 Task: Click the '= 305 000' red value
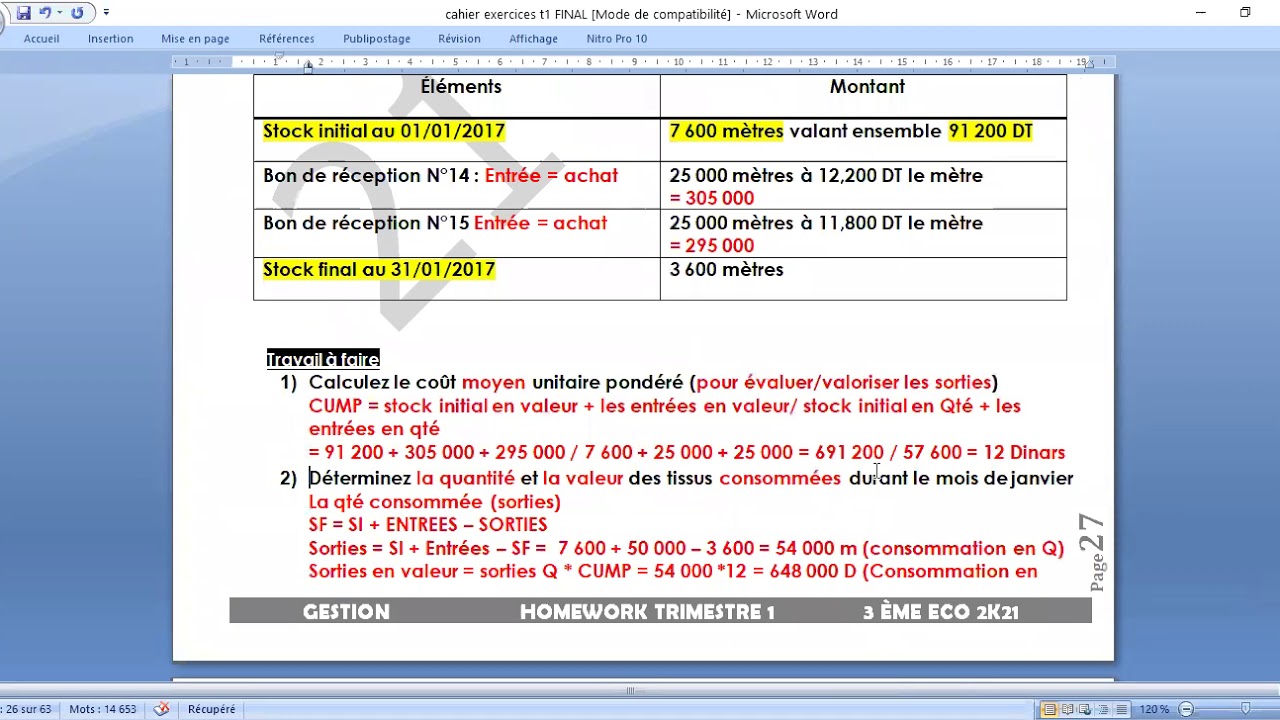(x=712, y=198)
